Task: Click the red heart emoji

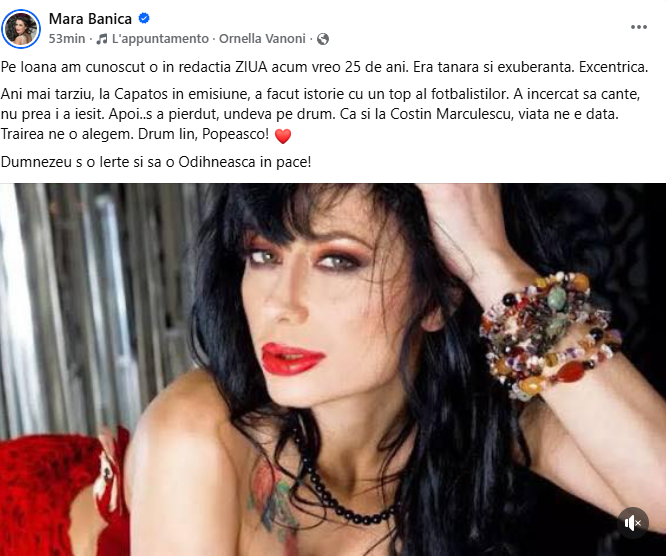Action: 283,136
